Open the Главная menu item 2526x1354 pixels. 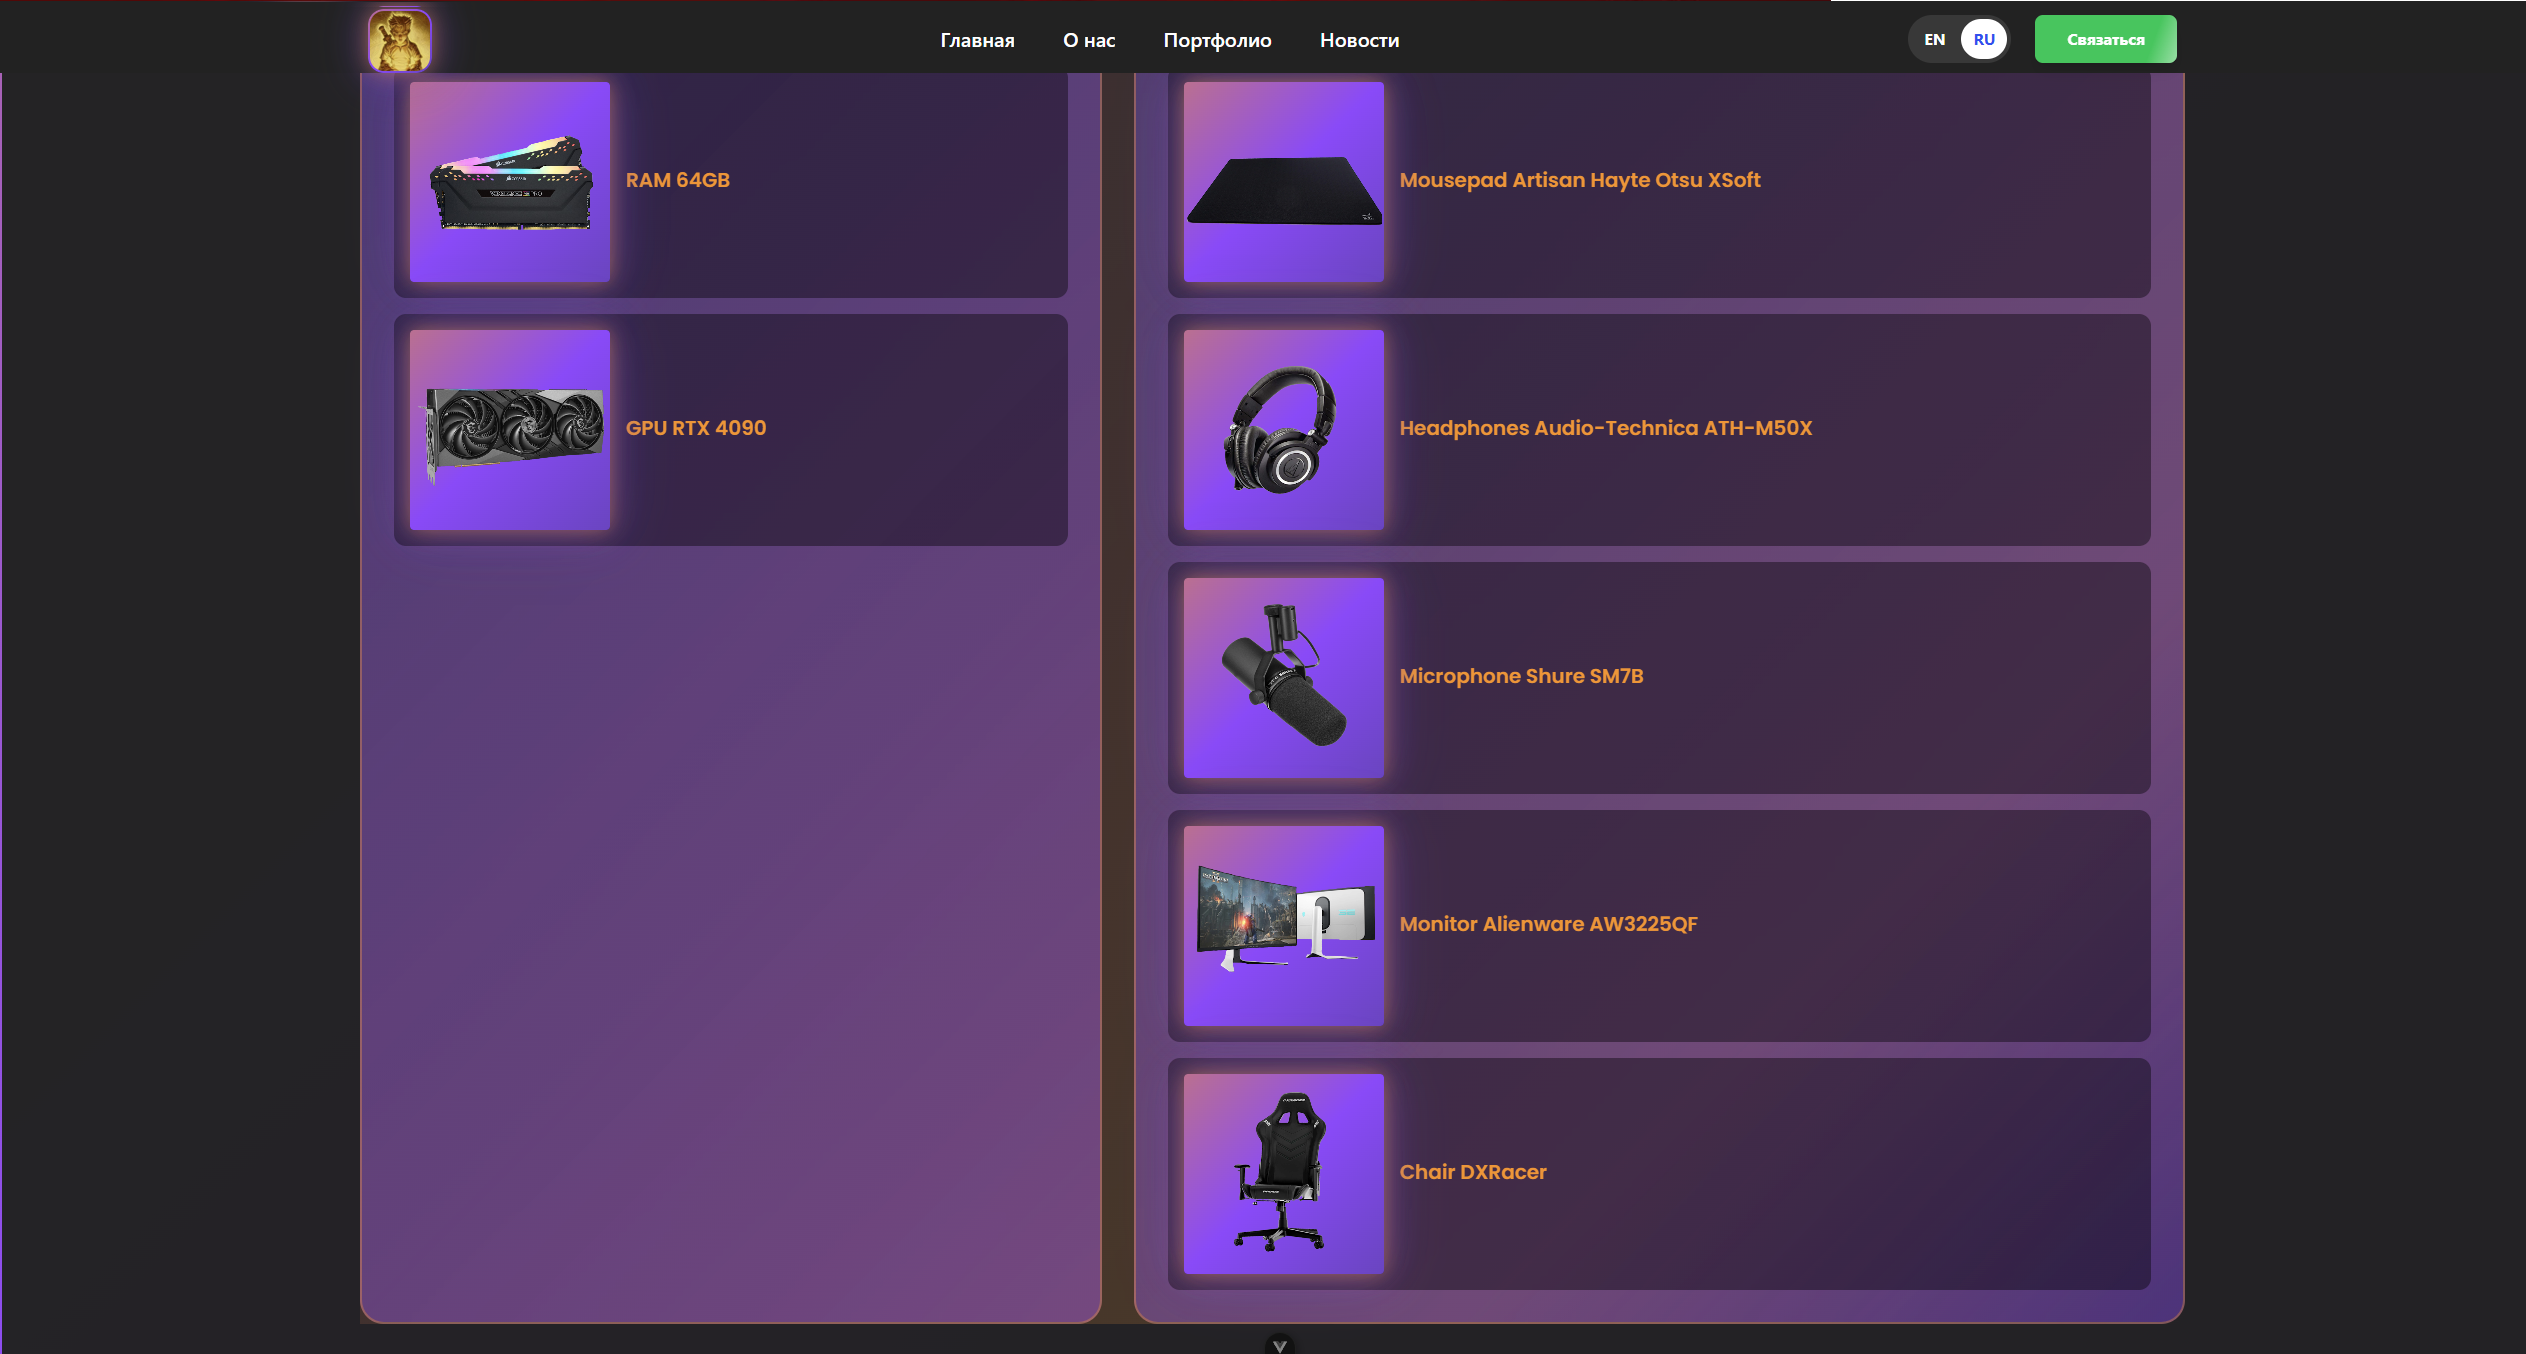point(977,41)
